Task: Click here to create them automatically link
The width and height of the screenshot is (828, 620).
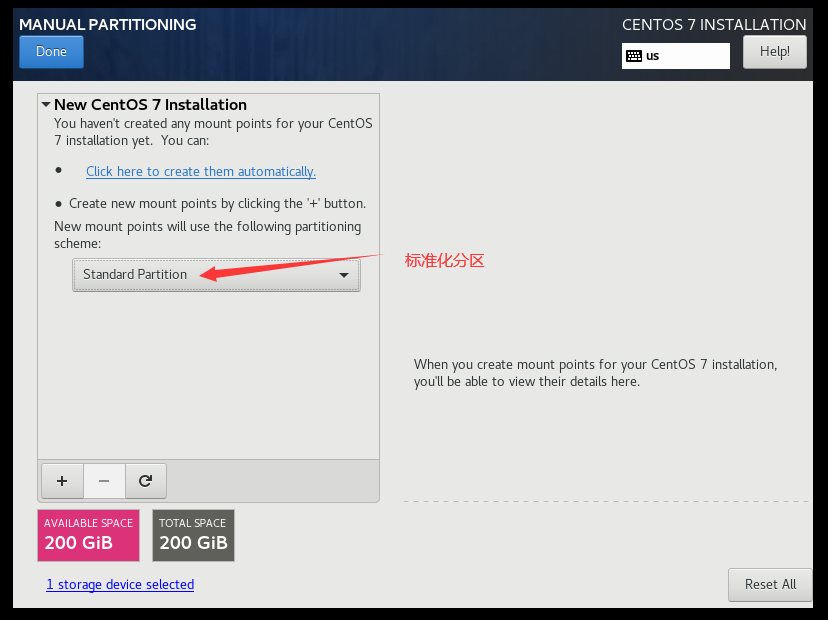Action: pyautogui.click(x=201, y=172)
